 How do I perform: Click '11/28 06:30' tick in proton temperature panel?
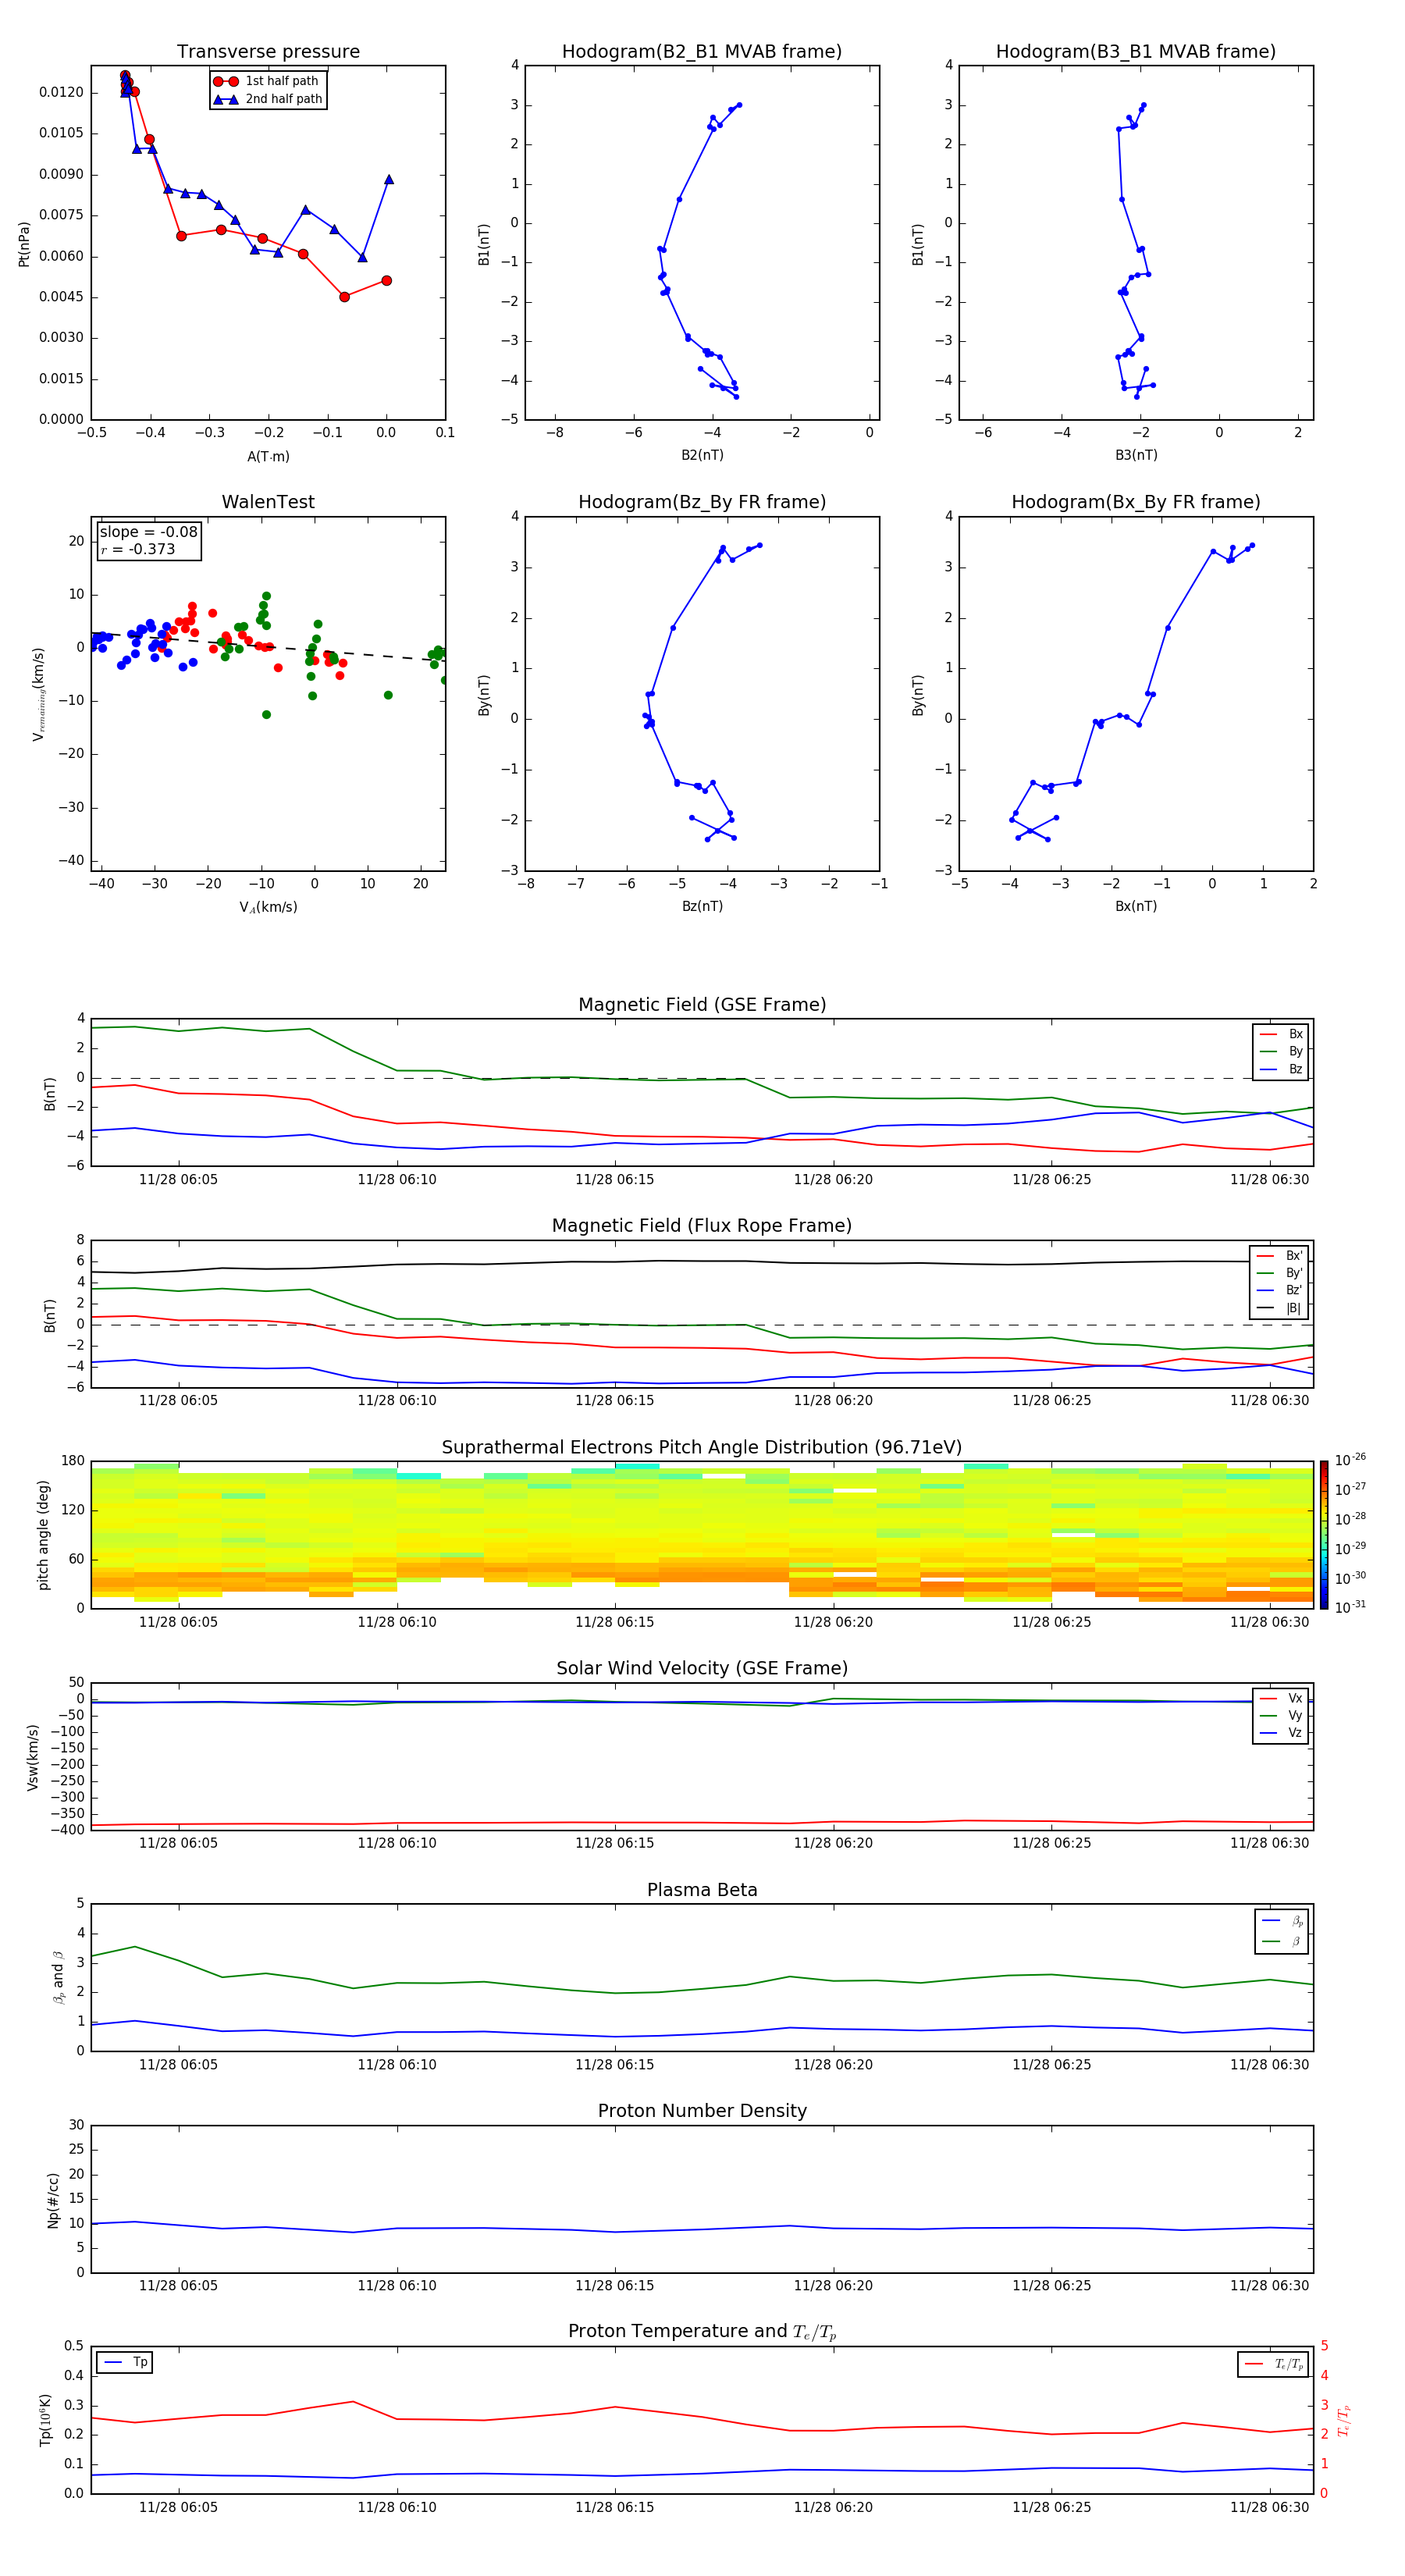[x=1270, y=2507]
